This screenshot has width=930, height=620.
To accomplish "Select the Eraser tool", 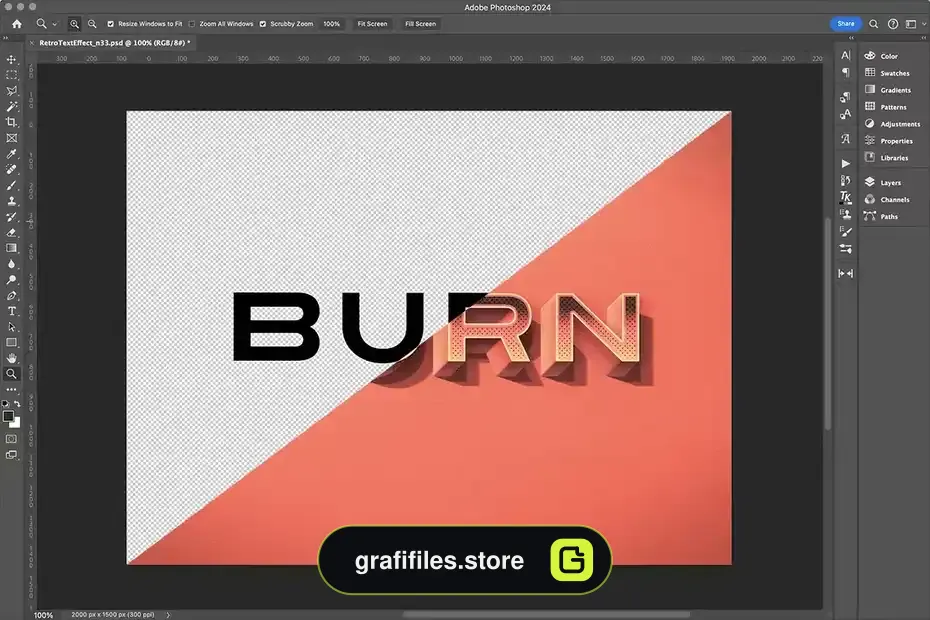I will [x=11, y=233].
